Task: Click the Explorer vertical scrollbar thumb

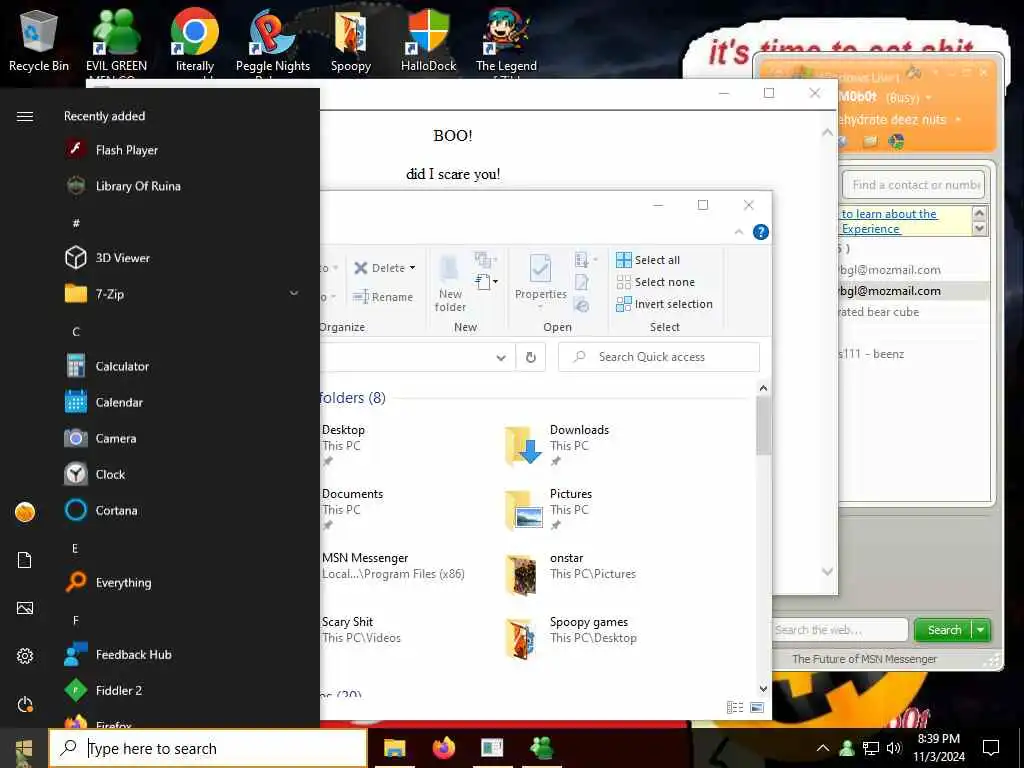Action: 763,426
